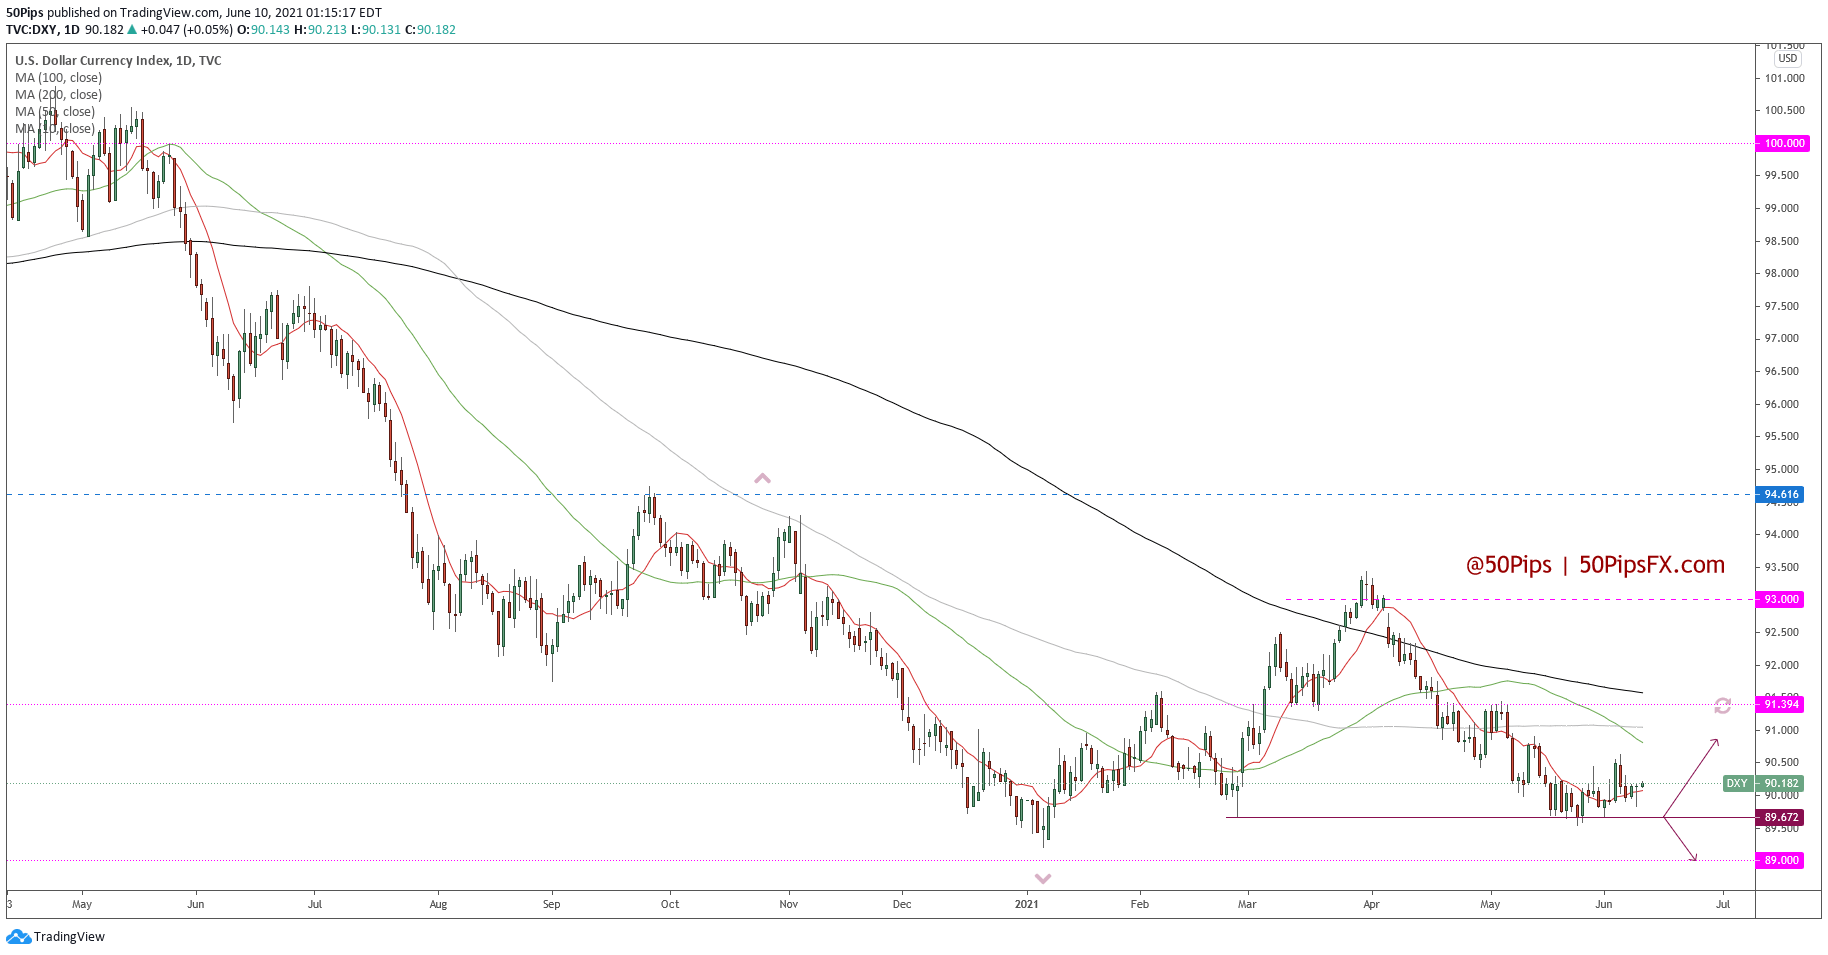Viewport: 1828px width, 955px height.
Task: Open the 50Pips author name in header
Action: 25,13
